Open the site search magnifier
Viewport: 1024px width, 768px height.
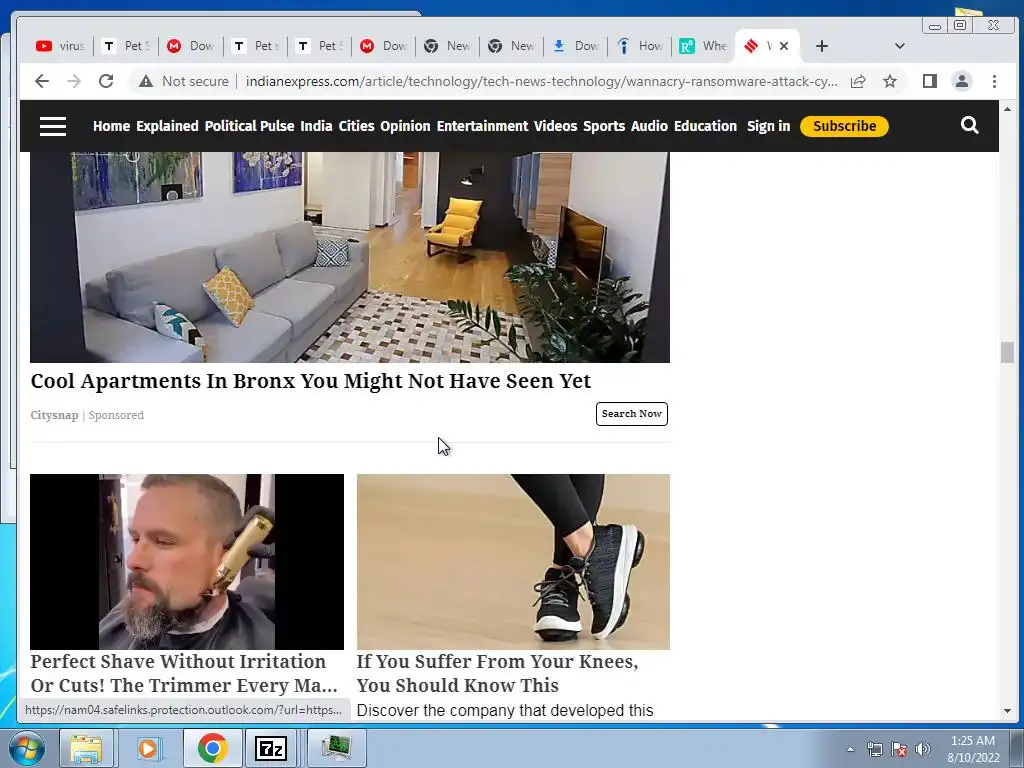(970, 125)
